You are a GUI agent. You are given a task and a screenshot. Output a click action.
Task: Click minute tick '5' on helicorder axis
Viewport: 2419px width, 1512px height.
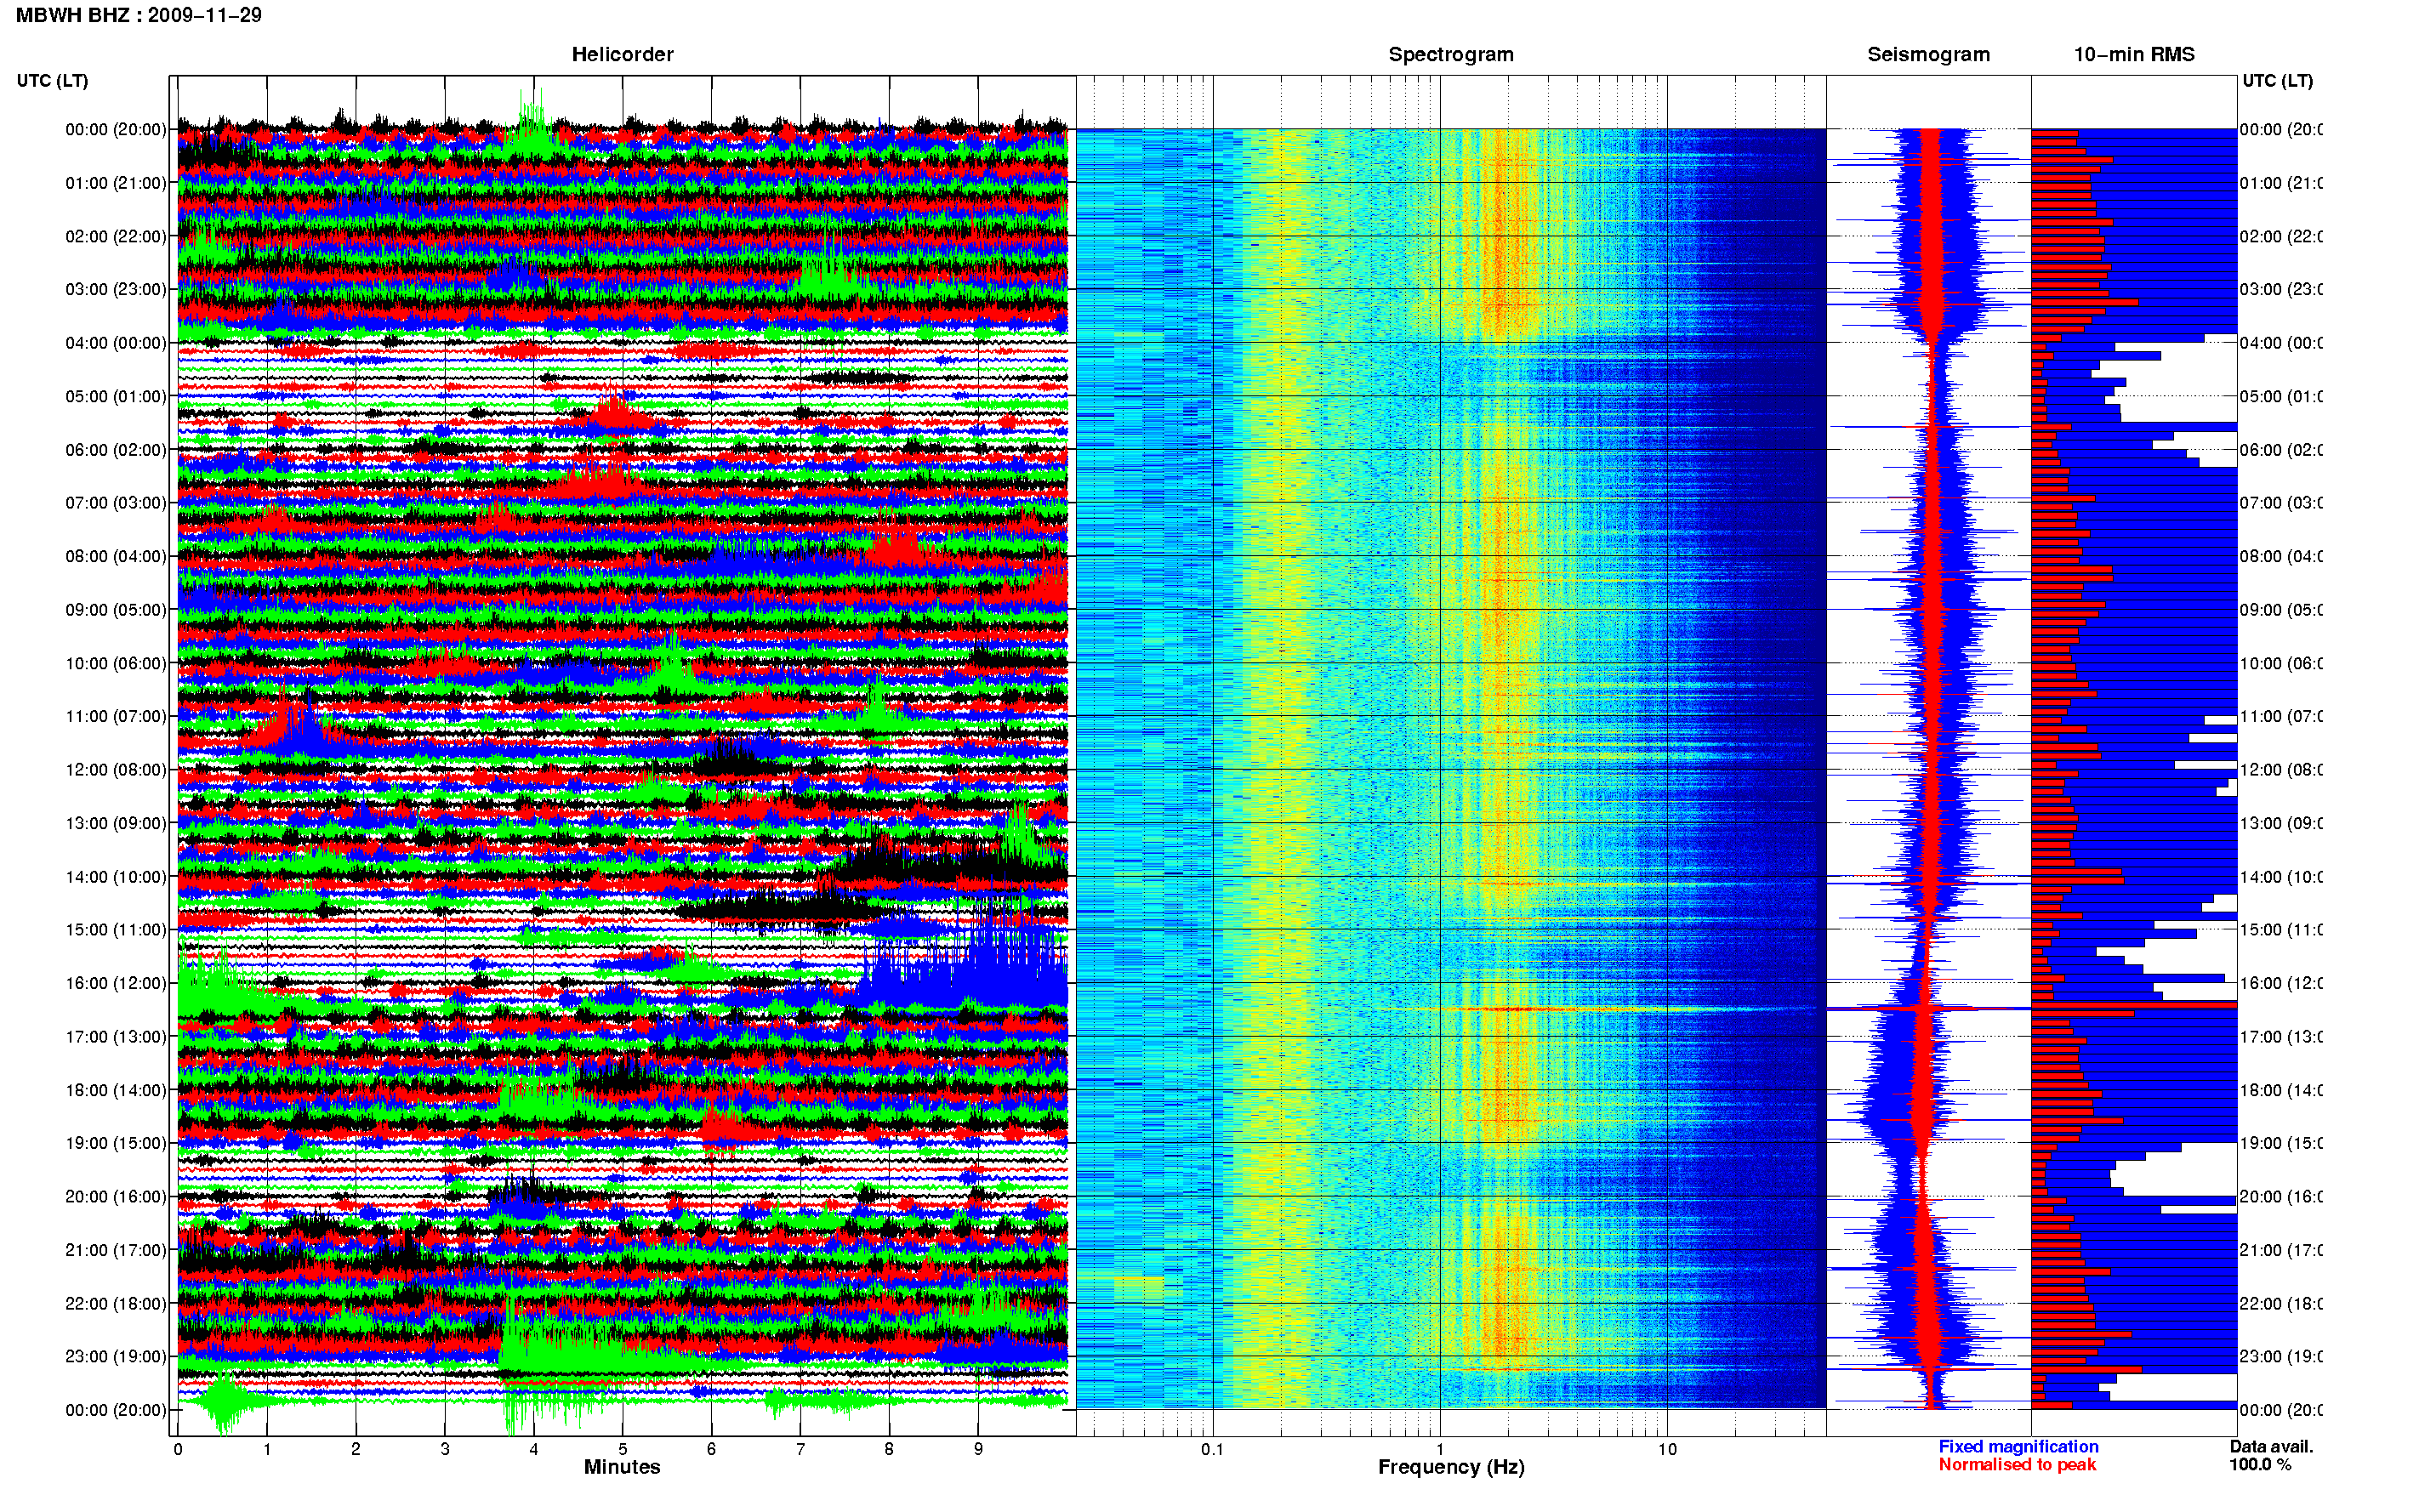[623, 1449]
